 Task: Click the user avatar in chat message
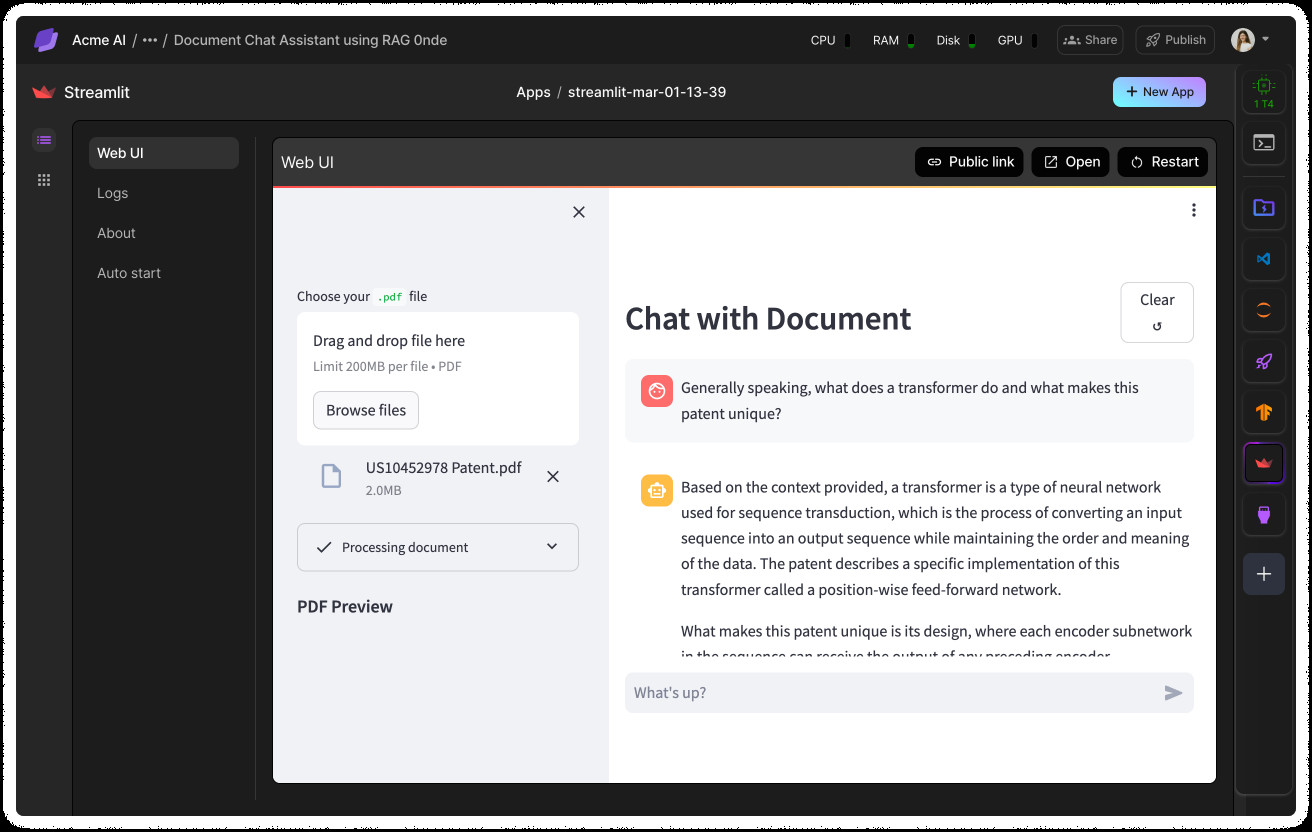tap(657, 392)
